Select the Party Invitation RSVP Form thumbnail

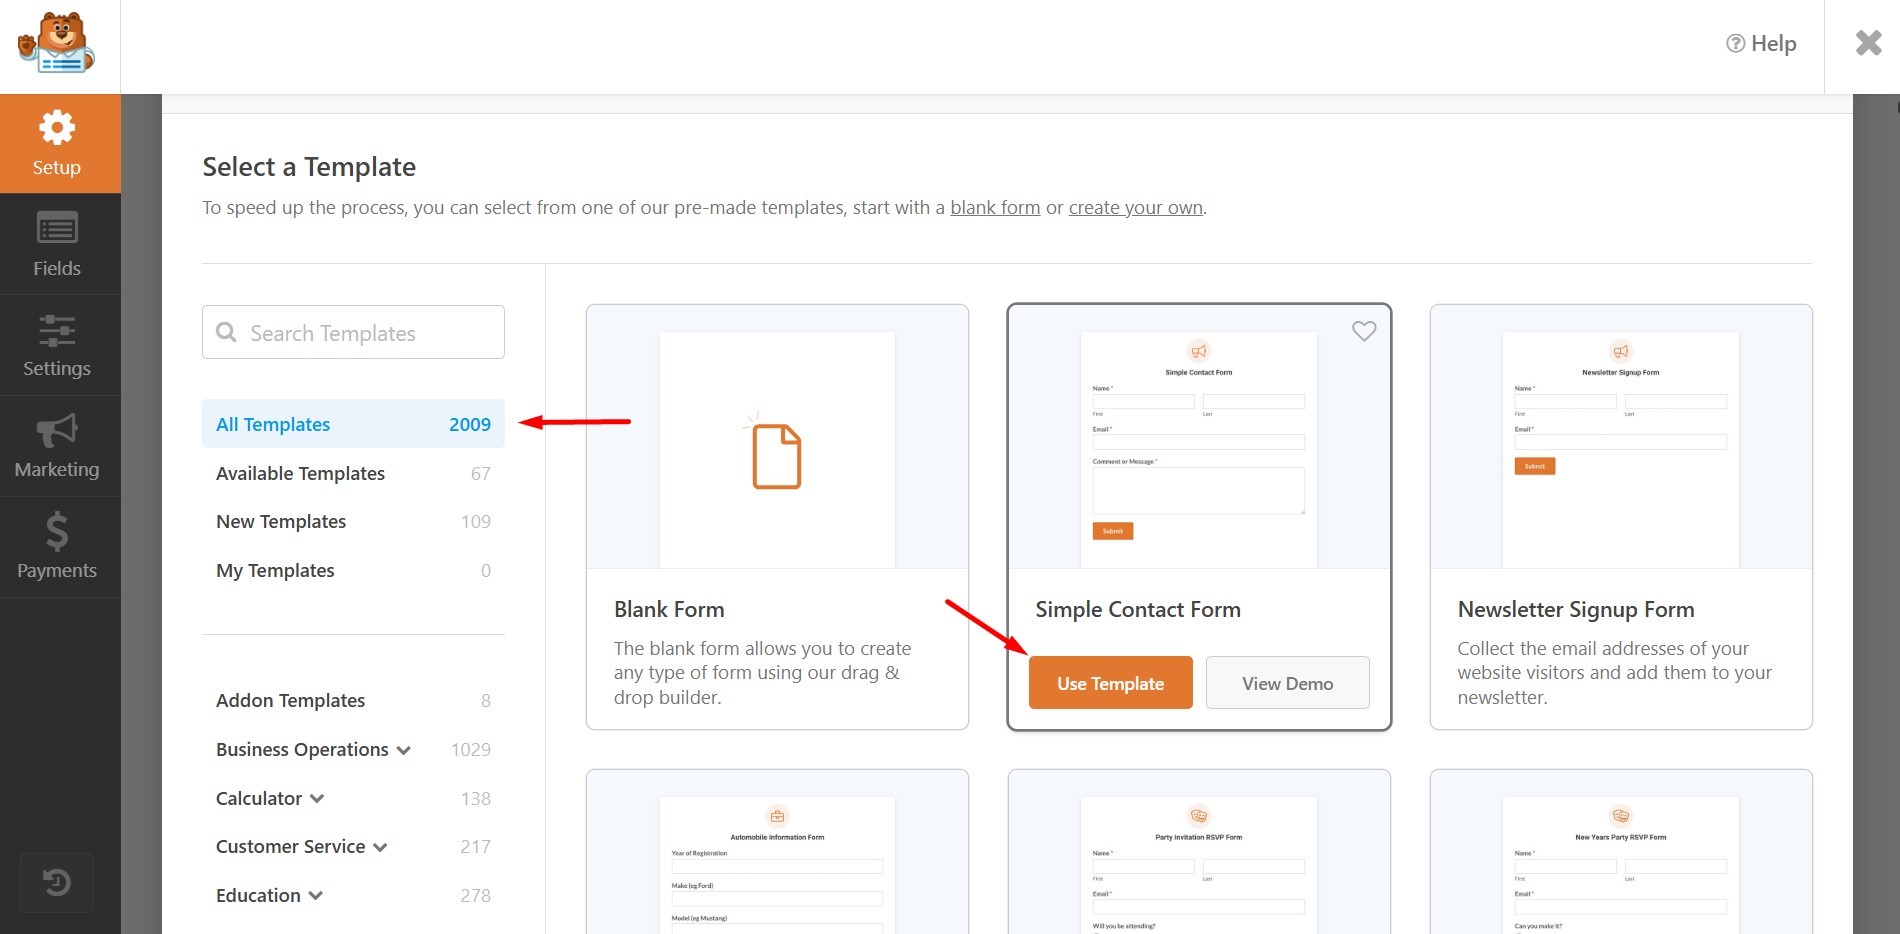click(x=1199, y=852)
